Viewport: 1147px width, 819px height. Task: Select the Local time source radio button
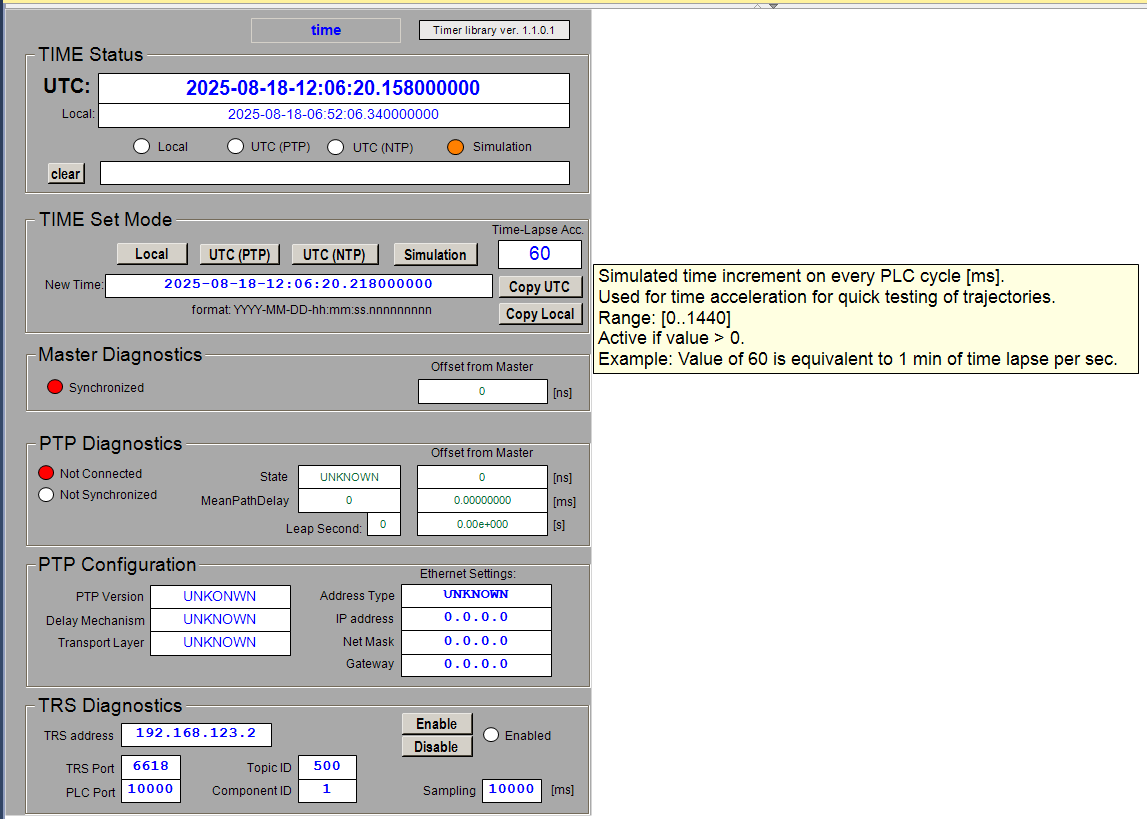pos(142,147)
